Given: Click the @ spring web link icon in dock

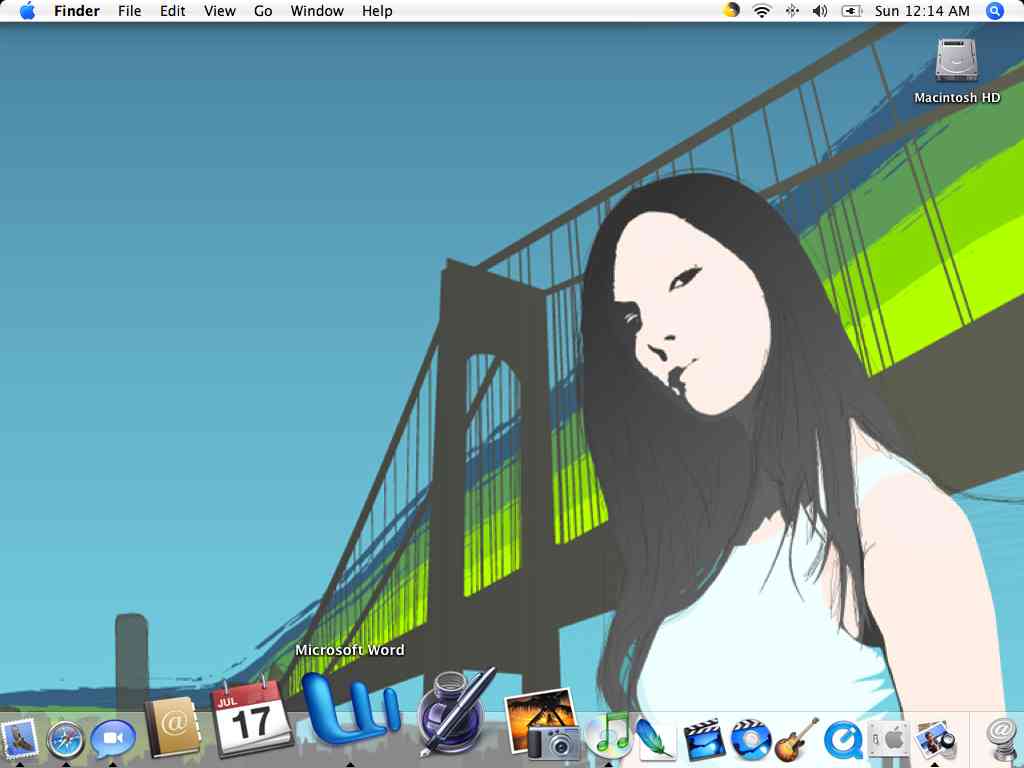Looking at the screenshot, I should [1002, 739].
